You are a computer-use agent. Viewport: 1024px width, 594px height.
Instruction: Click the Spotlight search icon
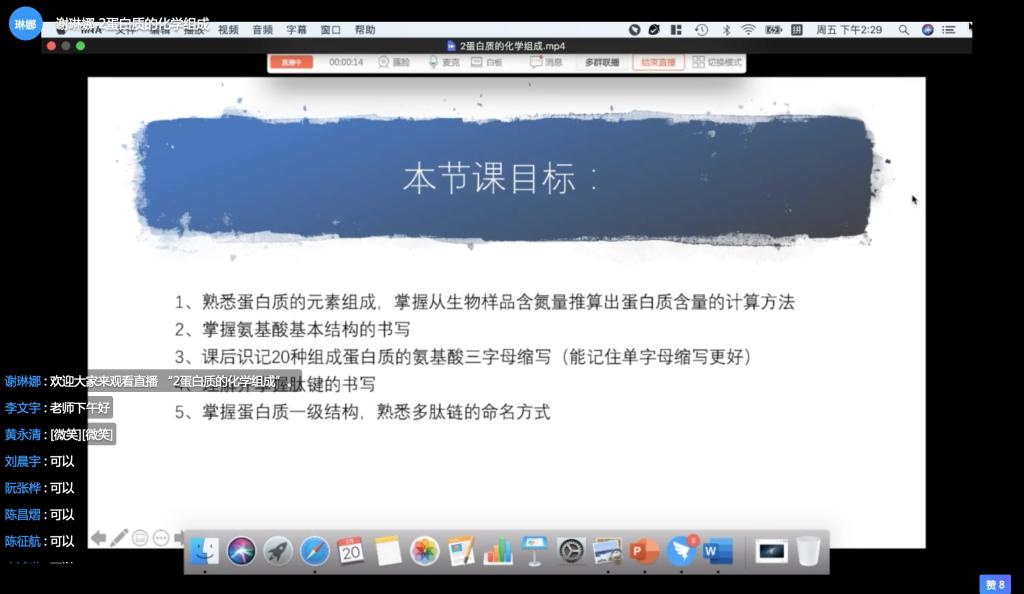903,30
